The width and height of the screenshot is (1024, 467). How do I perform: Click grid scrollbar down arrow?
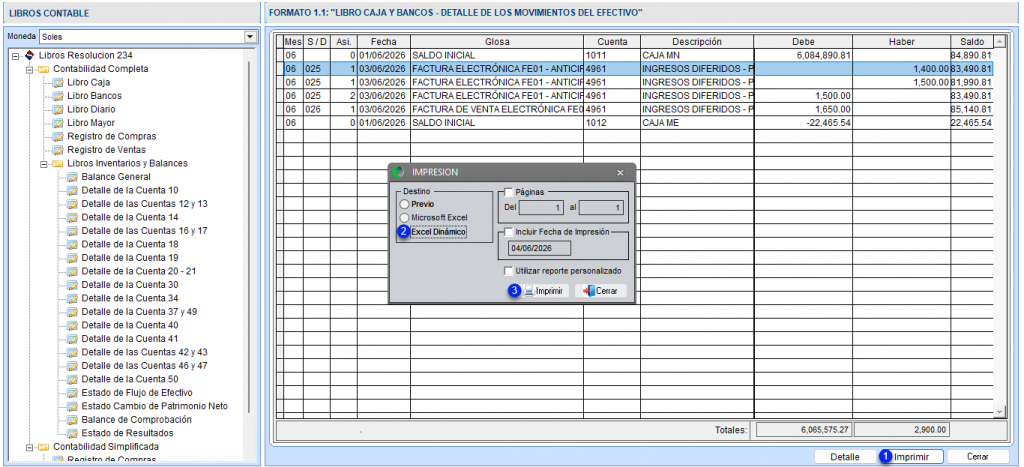[999, 411]
